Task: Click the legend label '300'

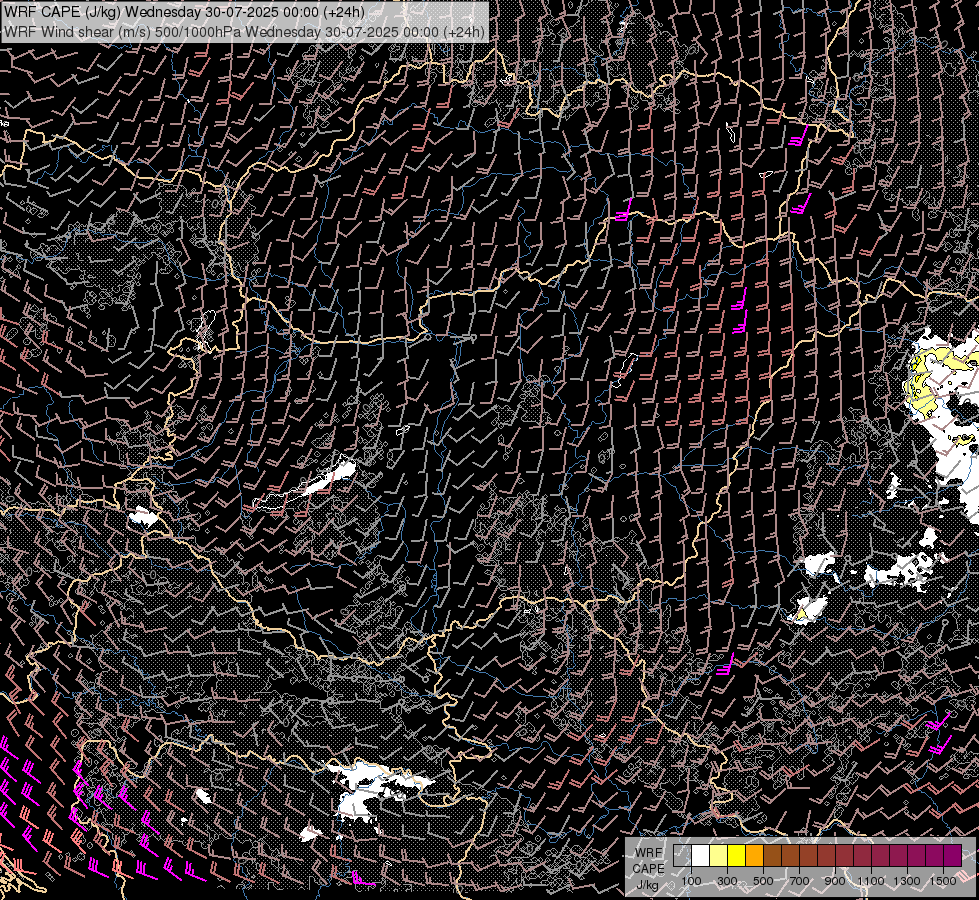Action: [727, 881]
